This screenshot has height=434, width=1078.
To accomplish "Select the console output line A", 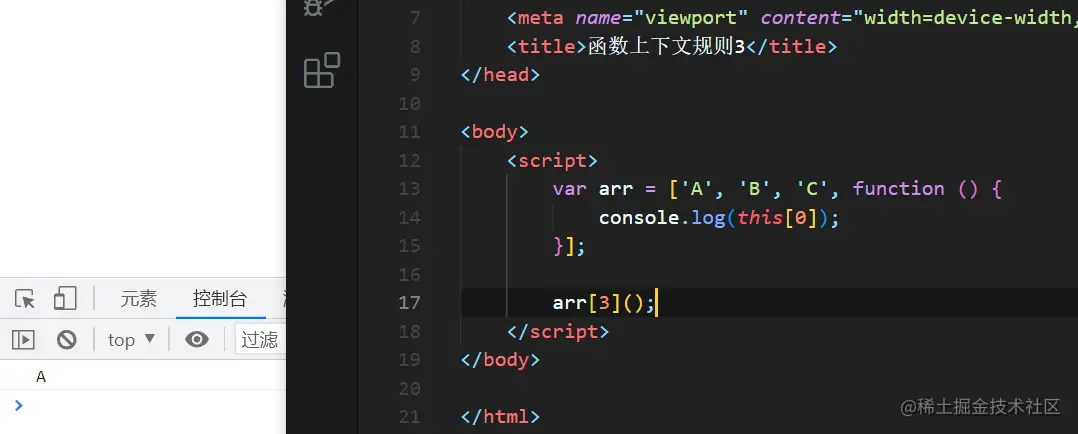I will click(41, 377).
